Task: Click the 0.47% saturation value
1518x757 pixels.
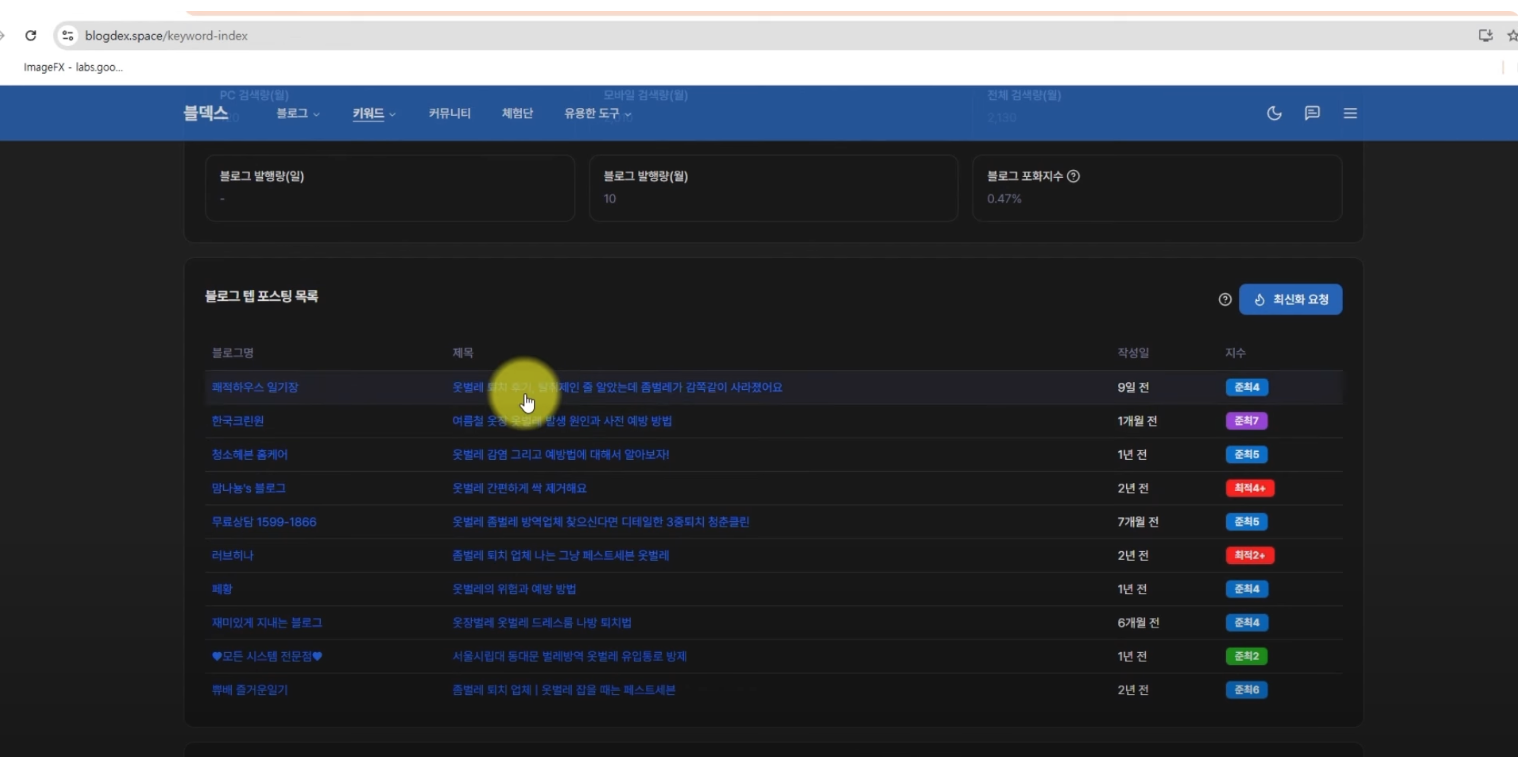Action: coord(1004,199)
